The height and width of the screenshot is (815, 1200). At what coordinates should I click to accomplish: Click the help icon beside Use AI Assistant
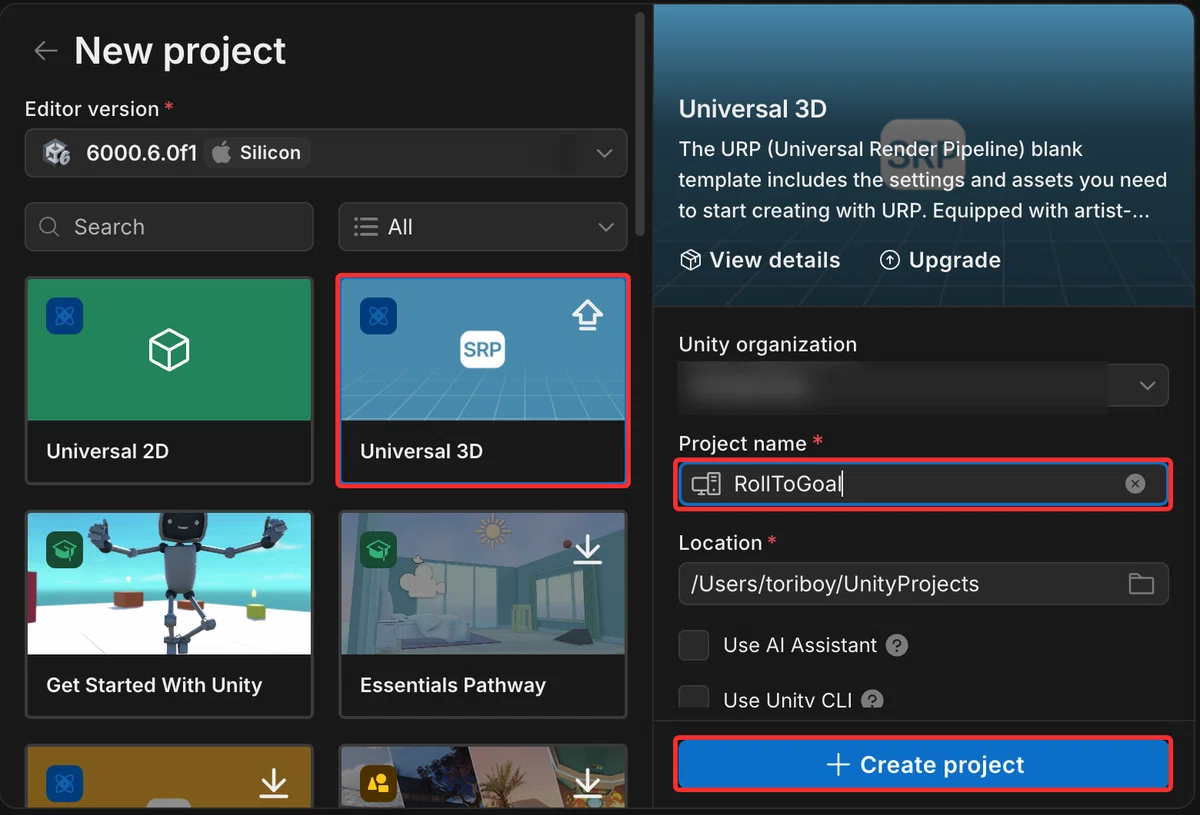point(897,645)
